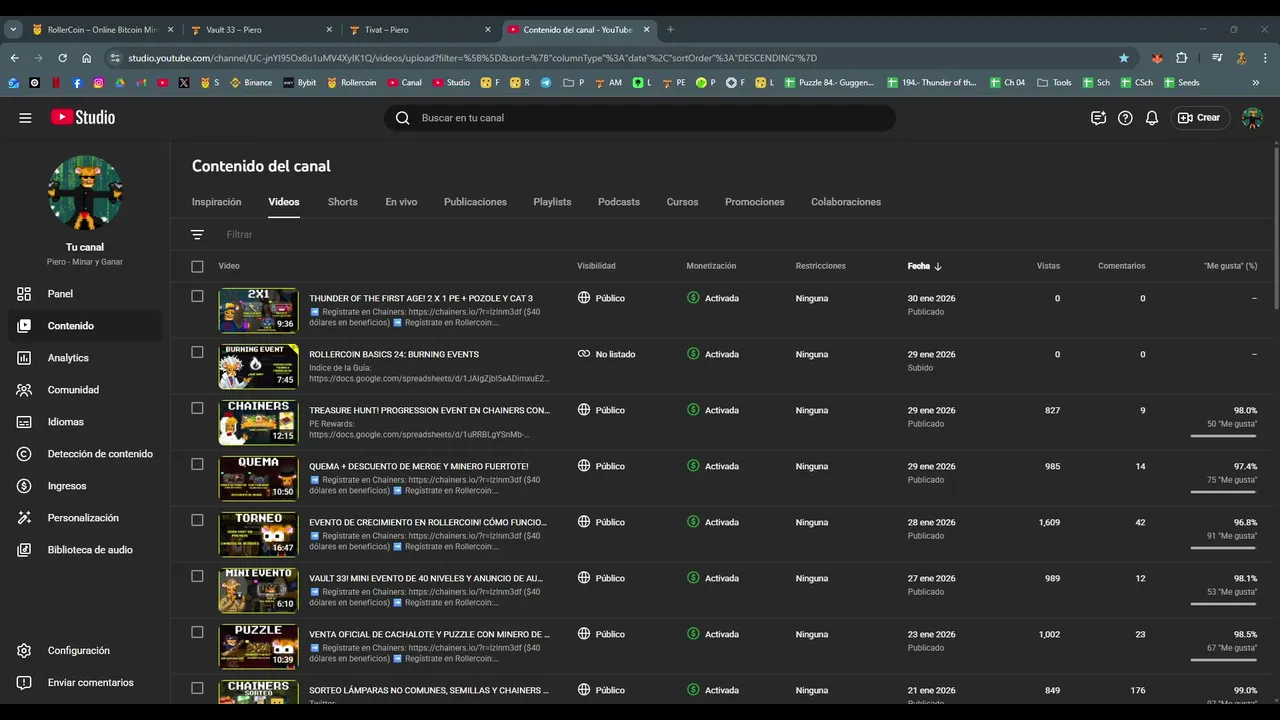Open the comments feedback icon in header
1280x720 pixels.
1098,118
